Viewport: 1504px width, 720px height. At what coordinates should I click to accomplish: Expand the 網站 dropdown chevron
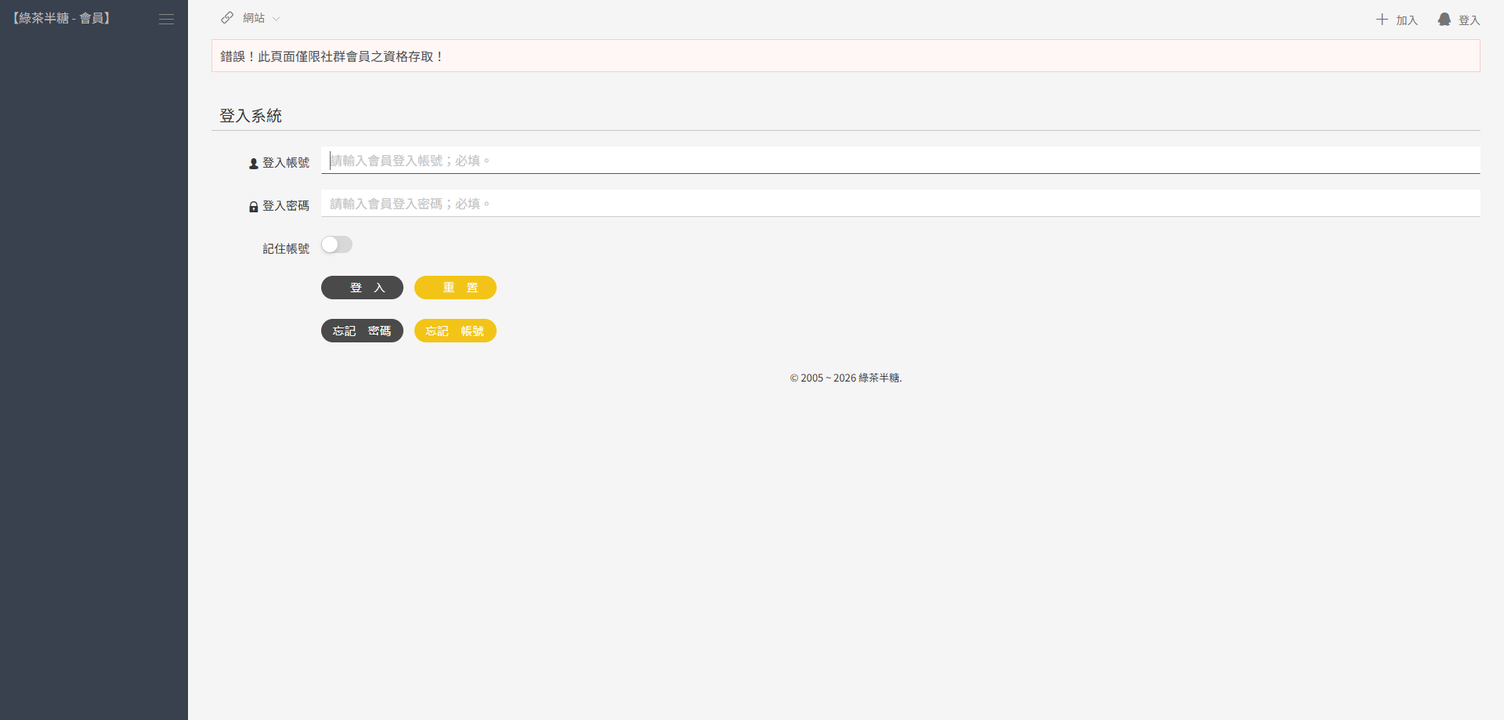(276, 19)
